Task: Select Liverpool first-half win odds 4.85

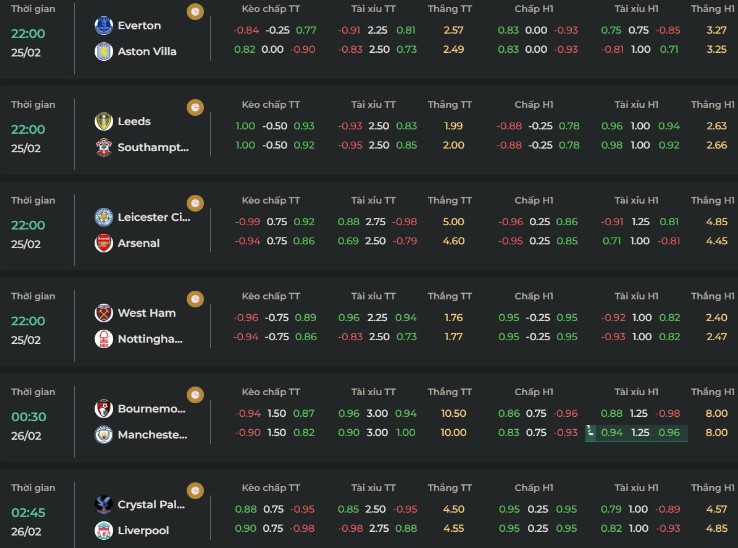Action: click(x=716, y=529)
